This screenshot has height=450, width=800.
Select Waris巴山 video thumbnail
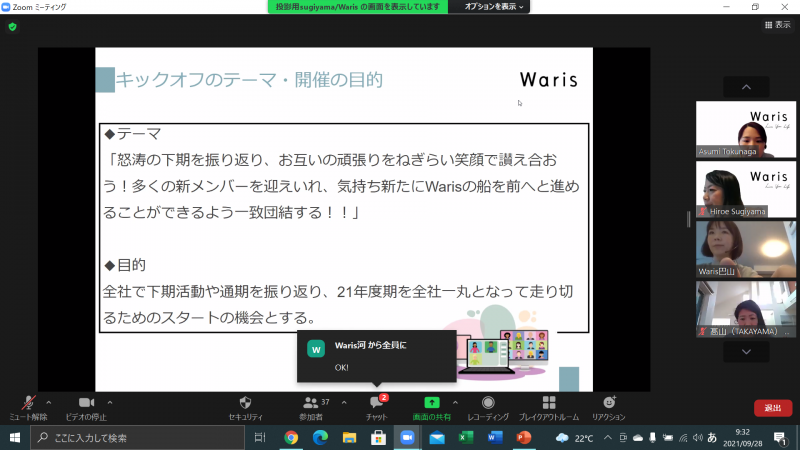746,249
